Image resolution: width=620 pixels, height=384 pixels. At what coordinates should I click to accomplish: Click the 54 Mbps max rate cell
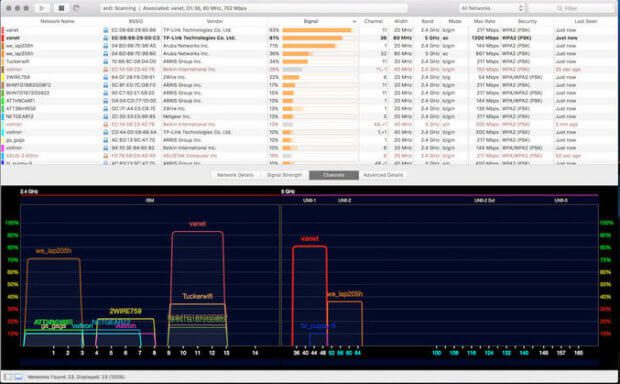pyautogui.click(x=488, y=77)
